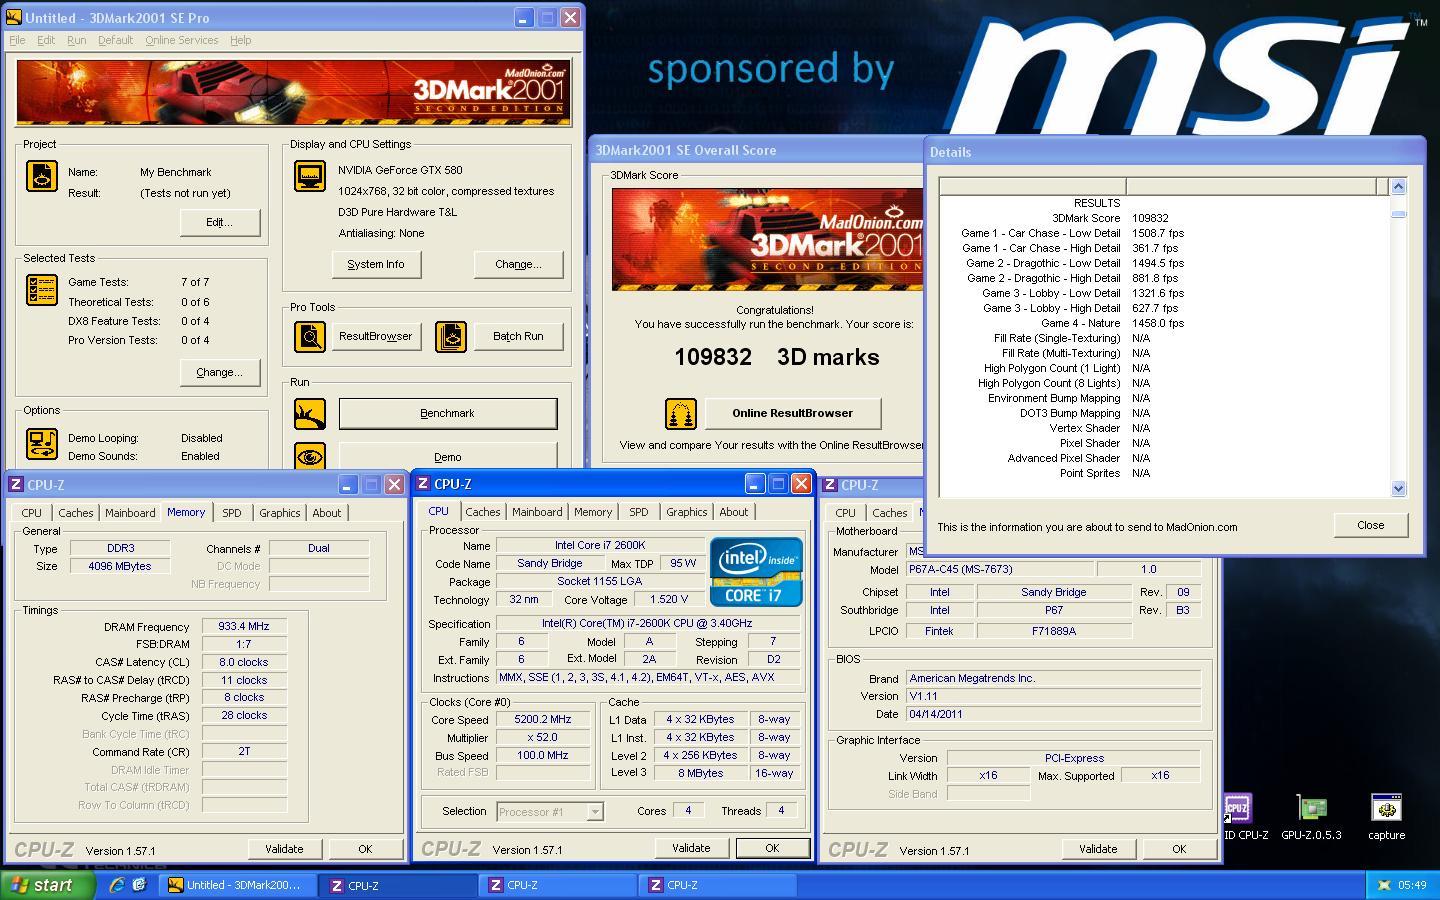The height and width of the screenshot is (900, 1440).
Task: Click the Core Speed value field
Action: (543, 720)
